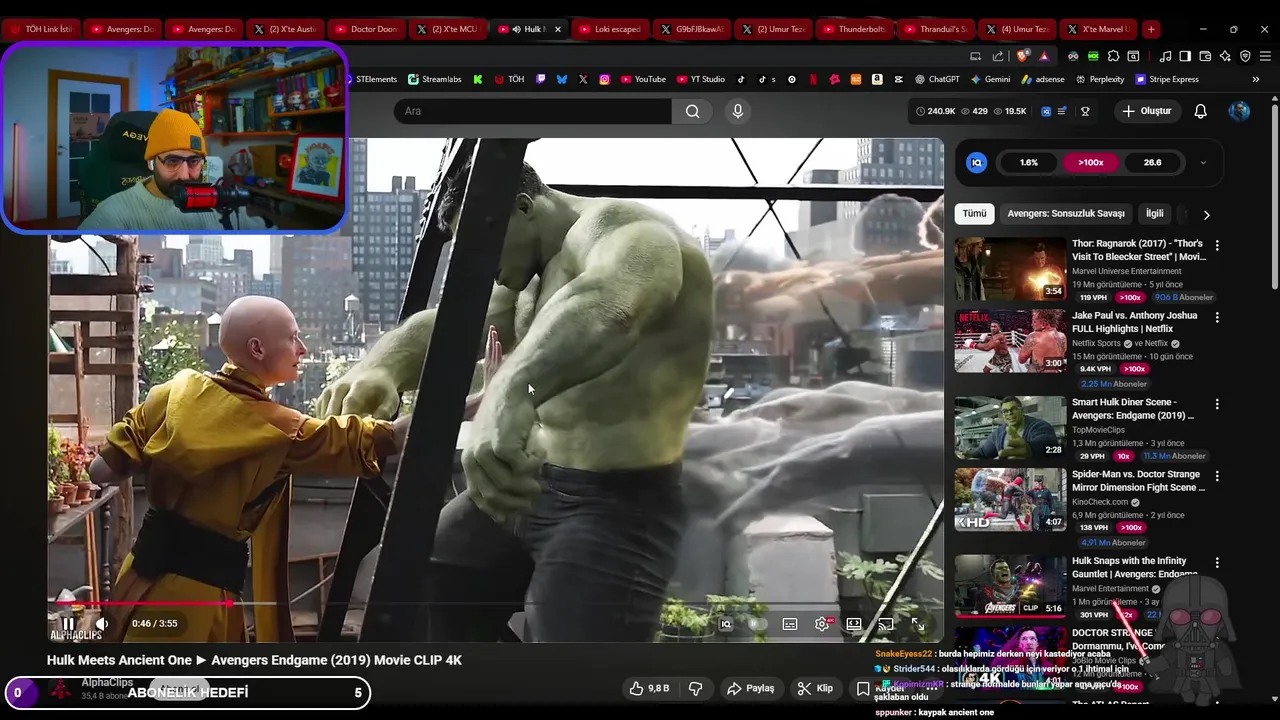Image resolution: width=1280 pixels, height=720 pixels.
Task: Open YT Studio bookmark
Action: click(701, 79)
